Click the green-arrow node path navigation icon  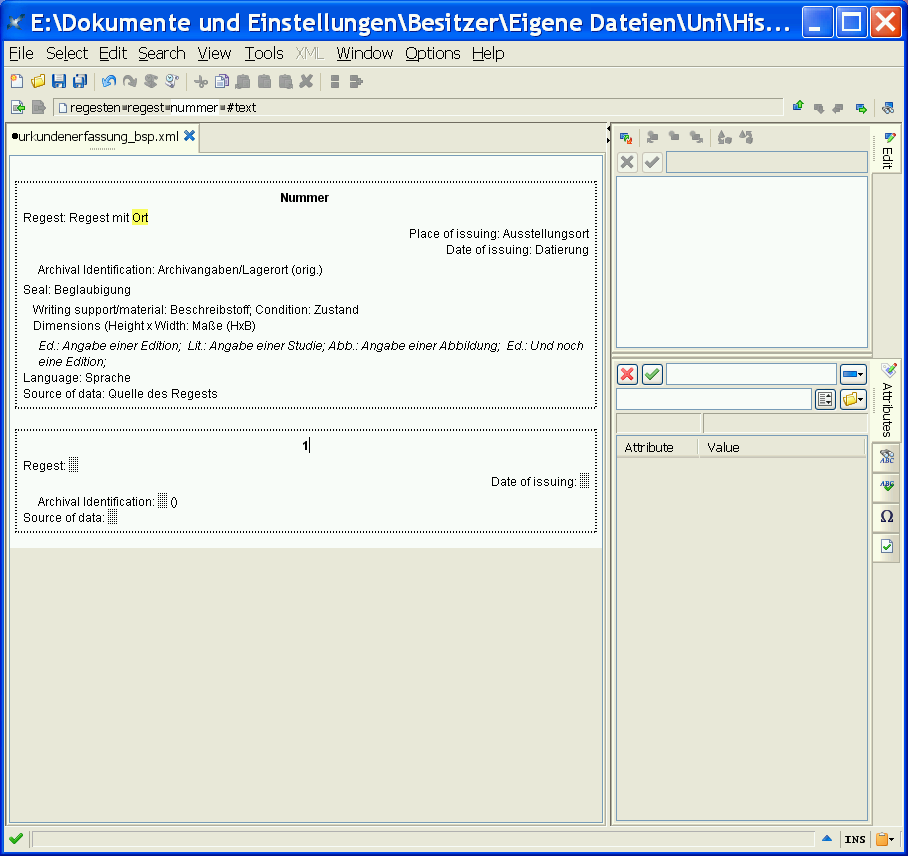point(18,108)
